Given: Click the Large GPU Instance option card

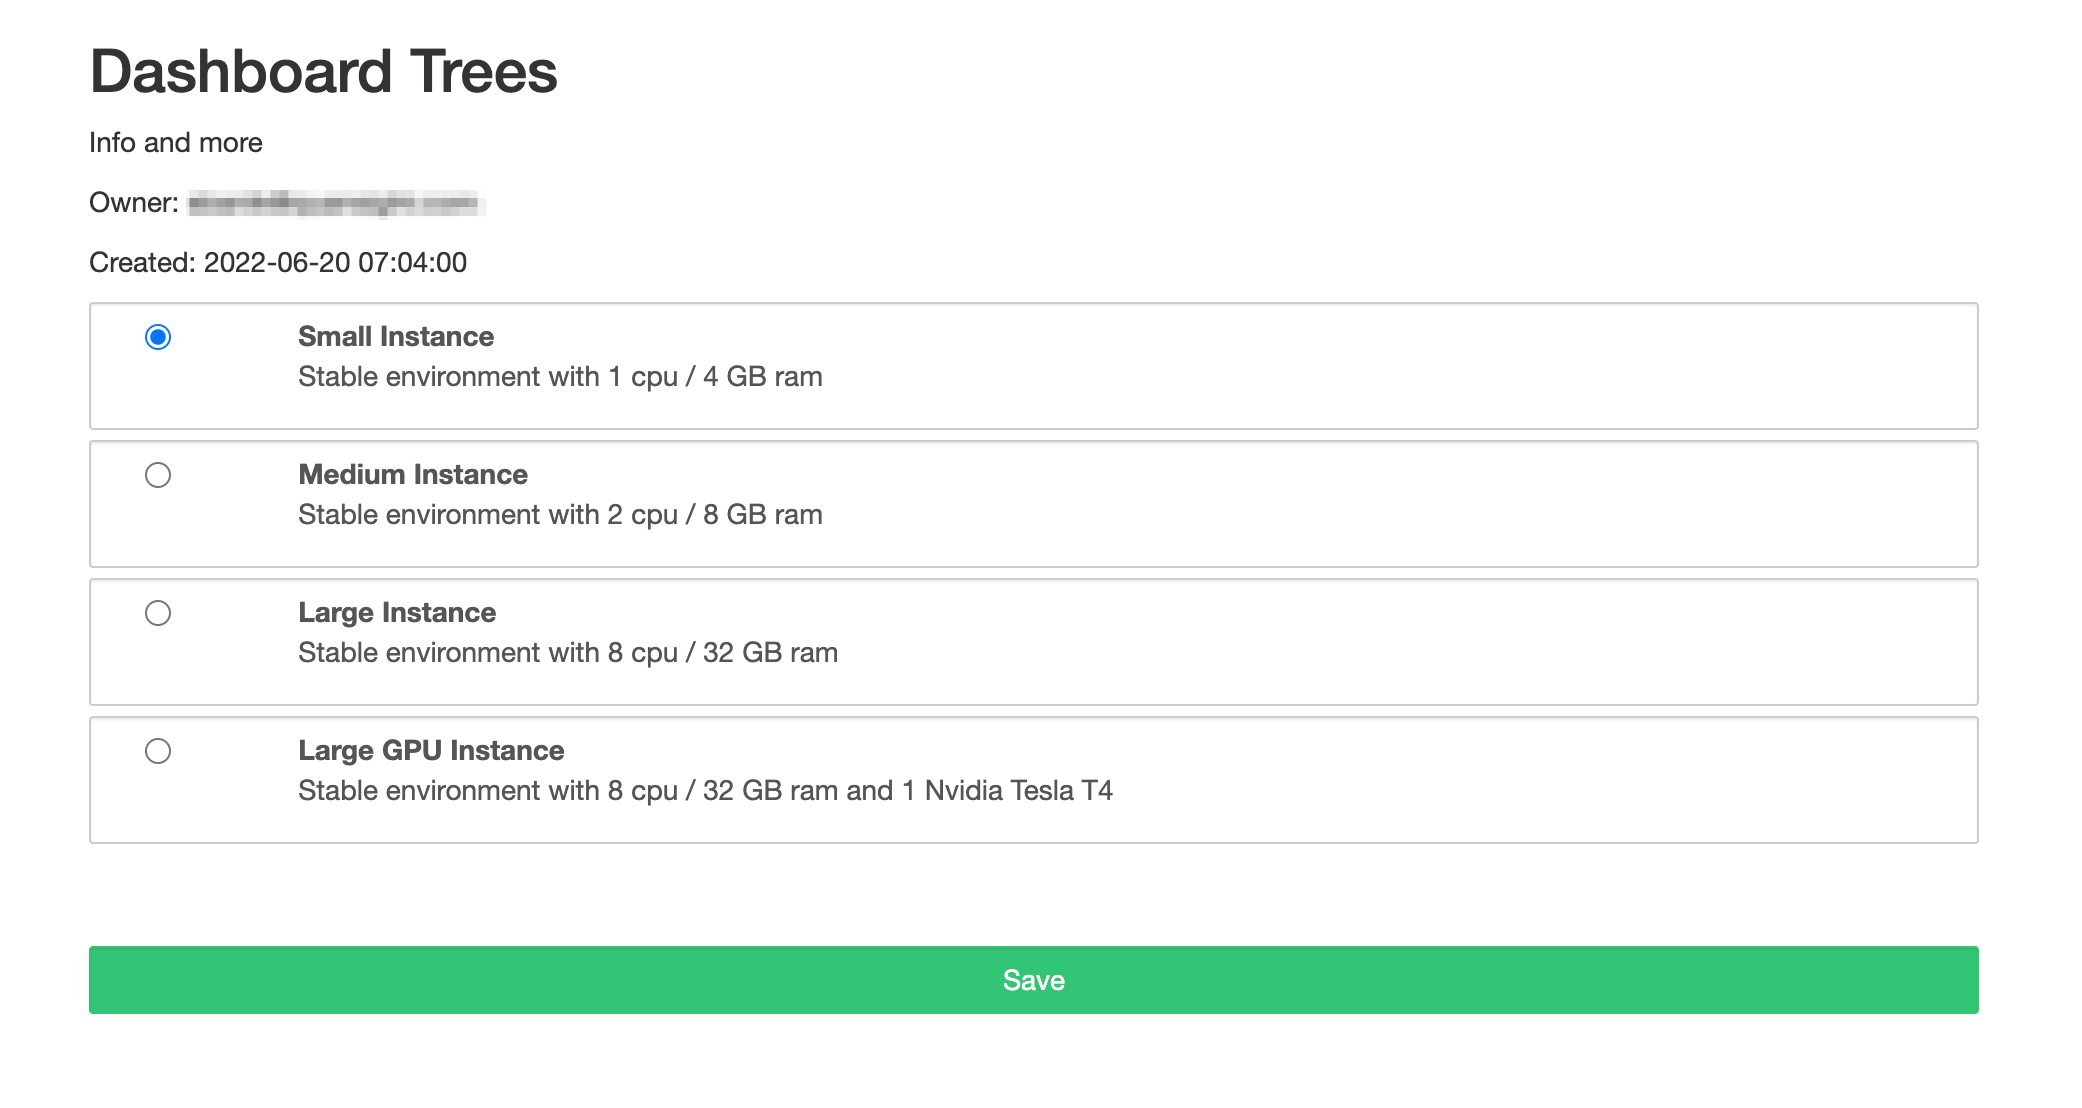Looking at the screenshot, I should (1033, 780).
